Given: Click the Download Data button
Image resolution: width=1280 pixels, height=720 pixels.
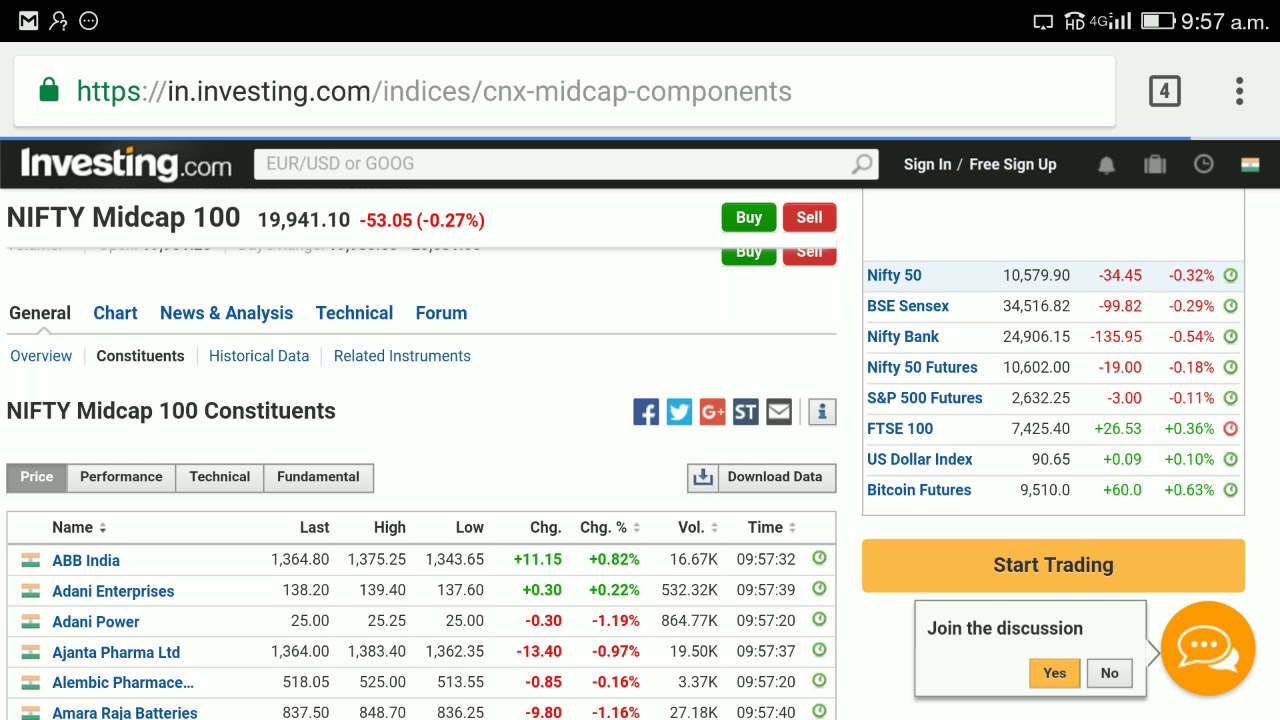Looking at the screenshot, I should click(x=761, y=477).
